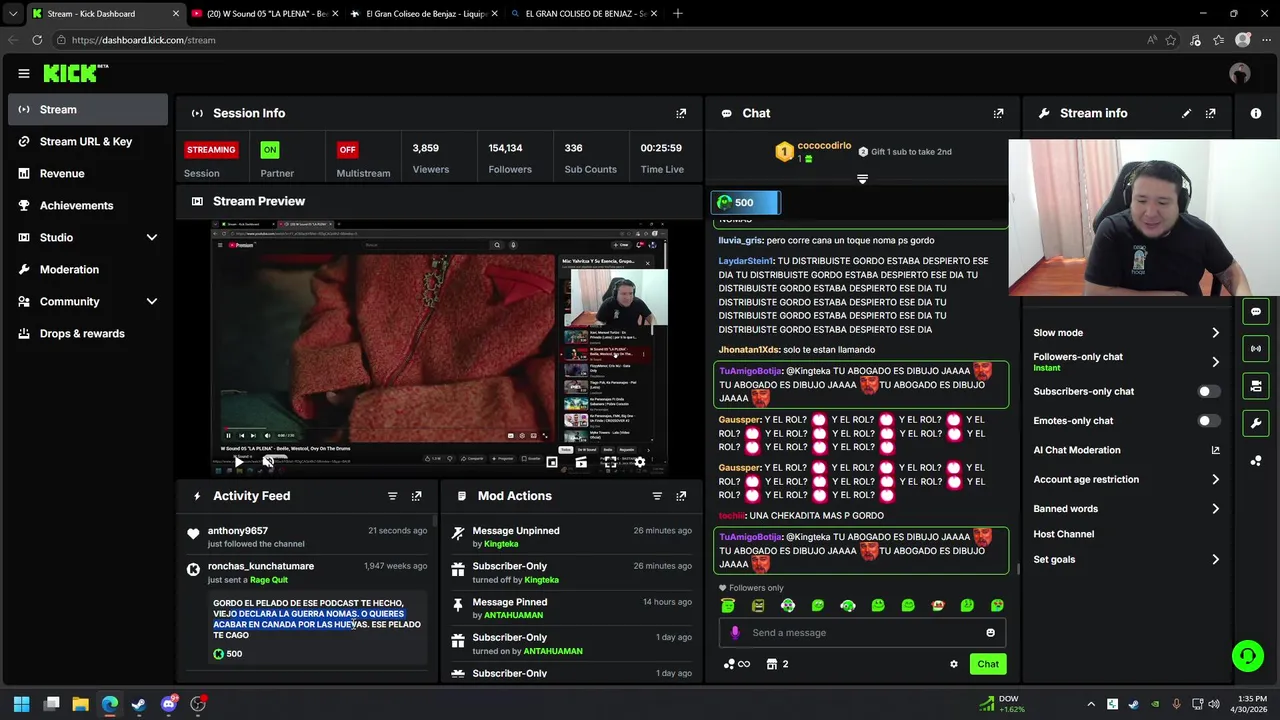Select Stream in the sidebar
Image resolution: width=1280 pixels, height=720 pixels.
pos(88,109)
